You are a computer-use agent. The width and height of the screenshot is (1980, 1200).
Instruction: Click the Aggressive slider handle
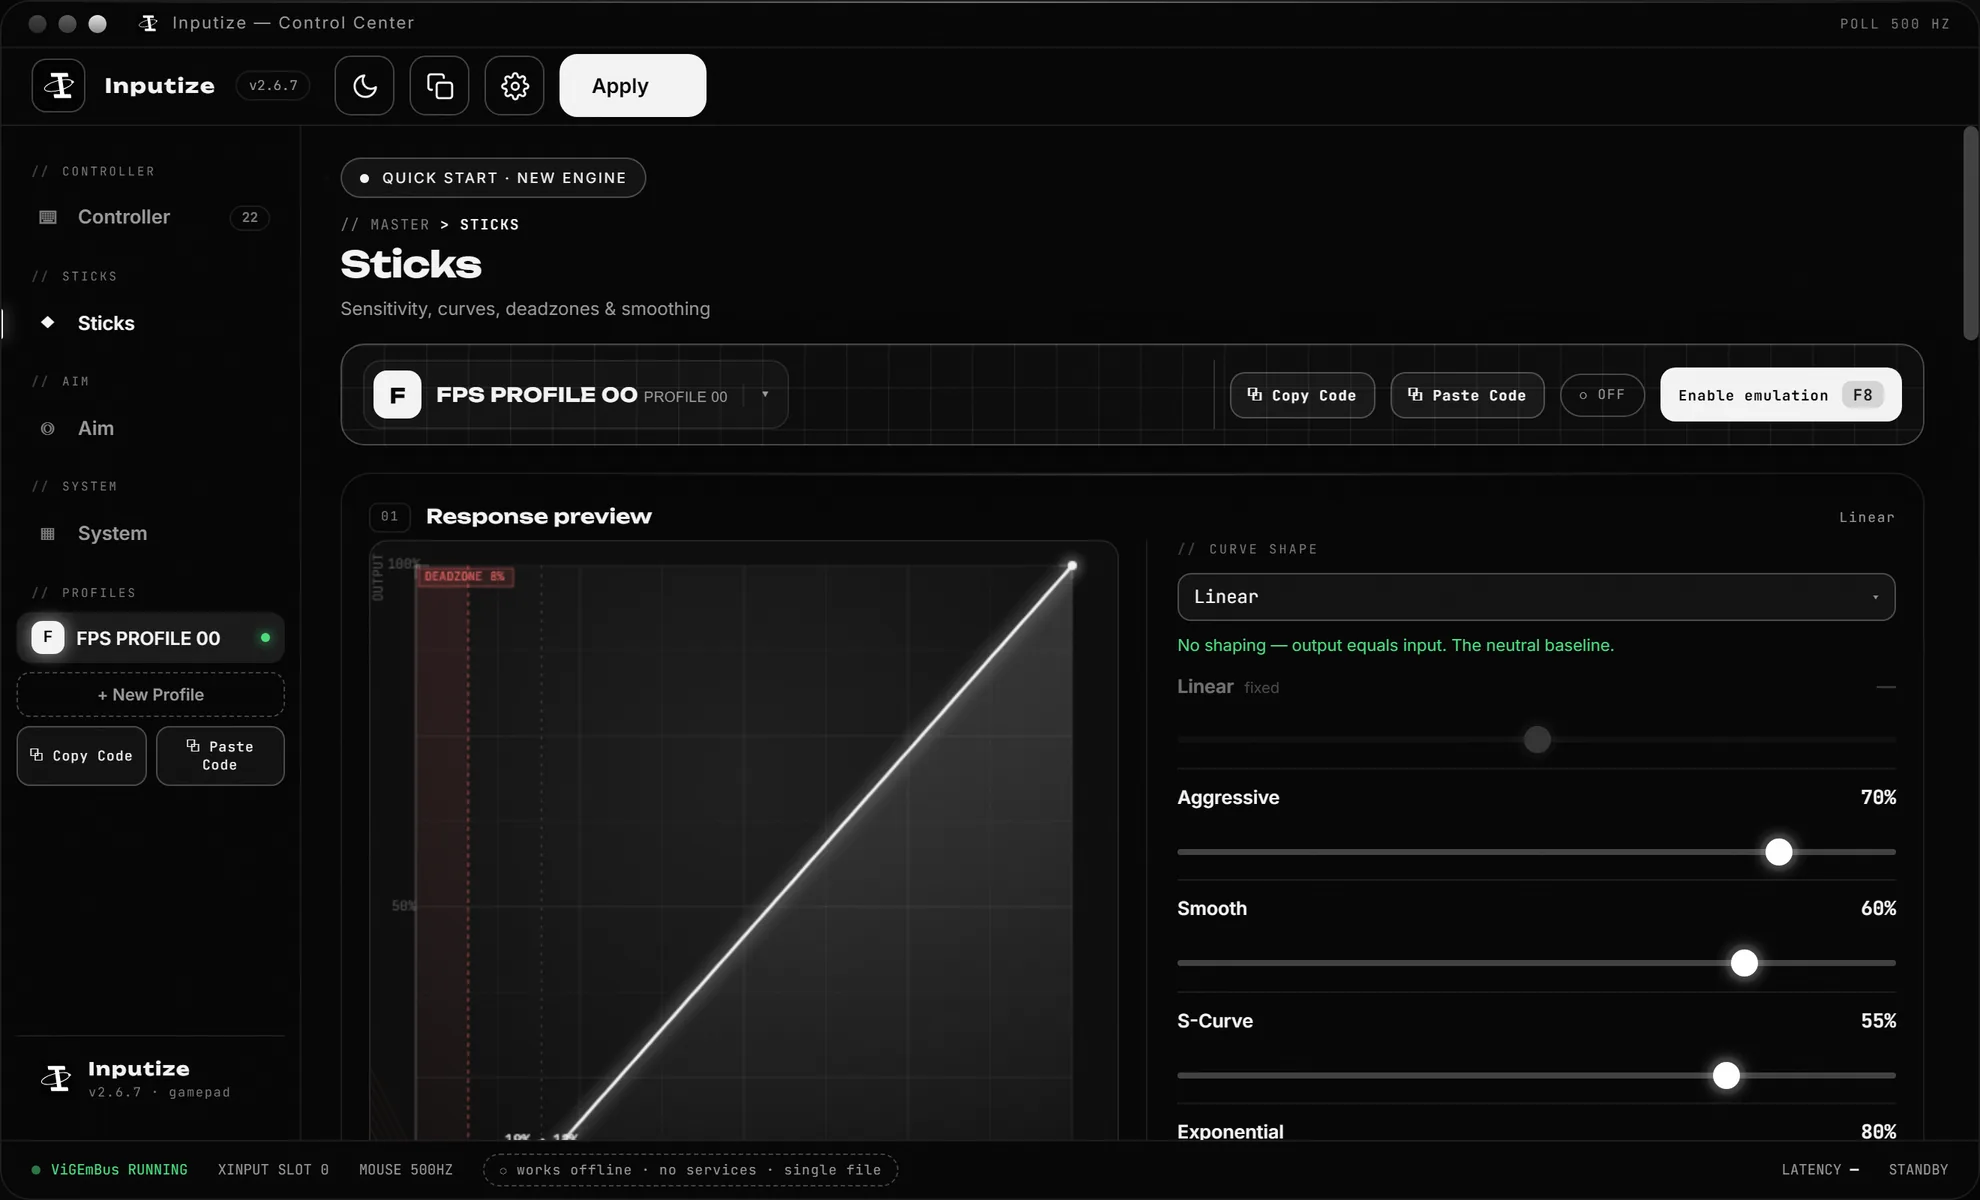click(1778, 852)
